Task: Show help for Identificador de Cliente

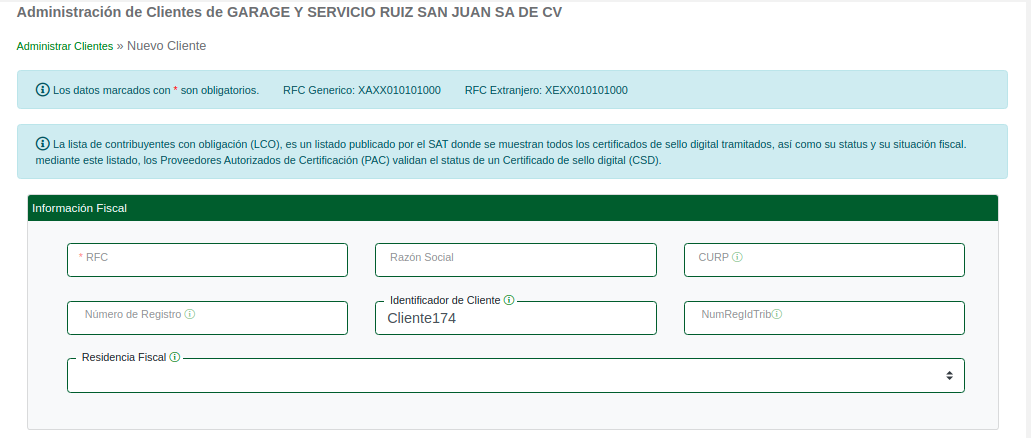Action: point(509,300)
